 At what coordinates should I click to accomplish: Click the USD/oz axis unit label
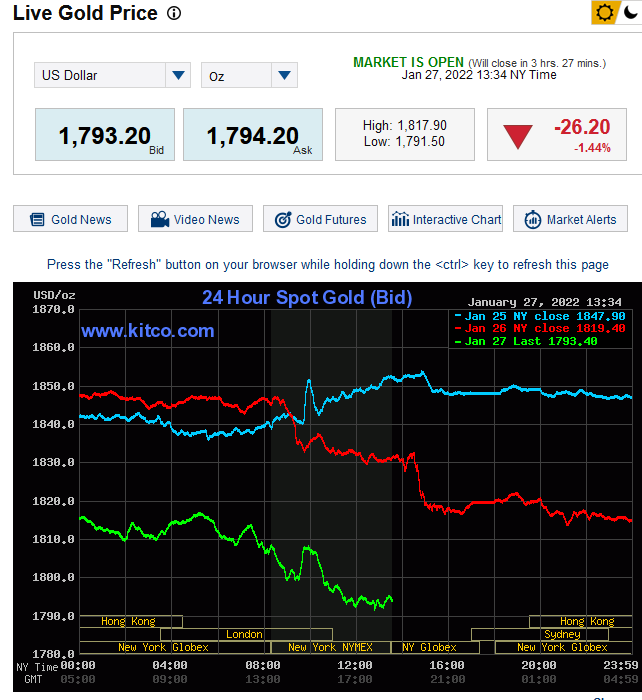[x=54, y=295]
